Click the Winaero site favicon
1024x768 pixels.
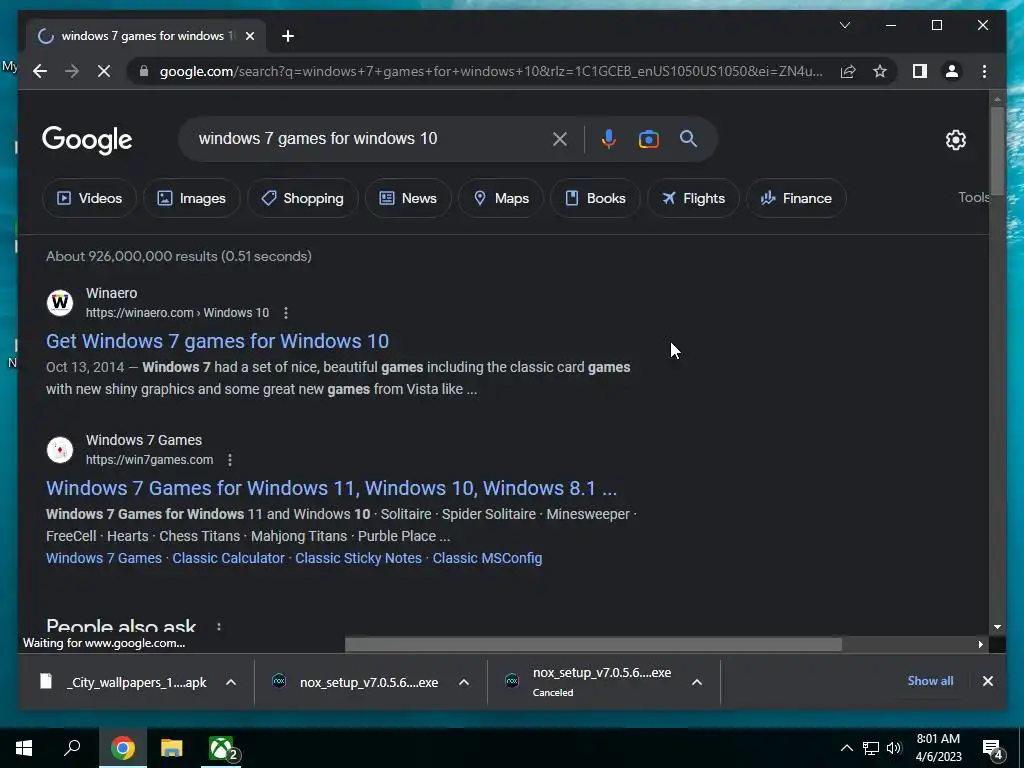point(60,302)
